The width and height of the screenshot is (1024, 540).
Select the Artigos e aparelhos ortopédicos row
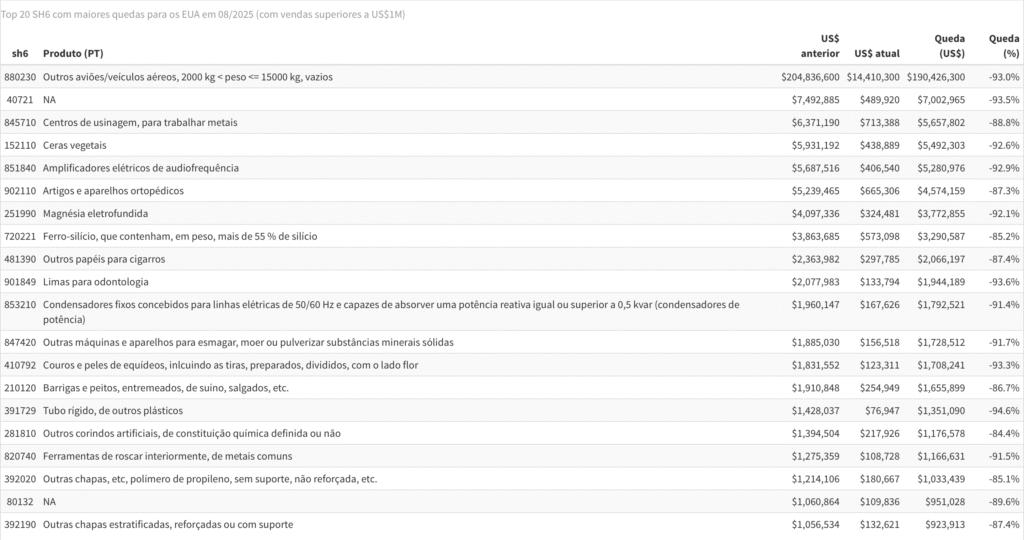coord(512,191)
